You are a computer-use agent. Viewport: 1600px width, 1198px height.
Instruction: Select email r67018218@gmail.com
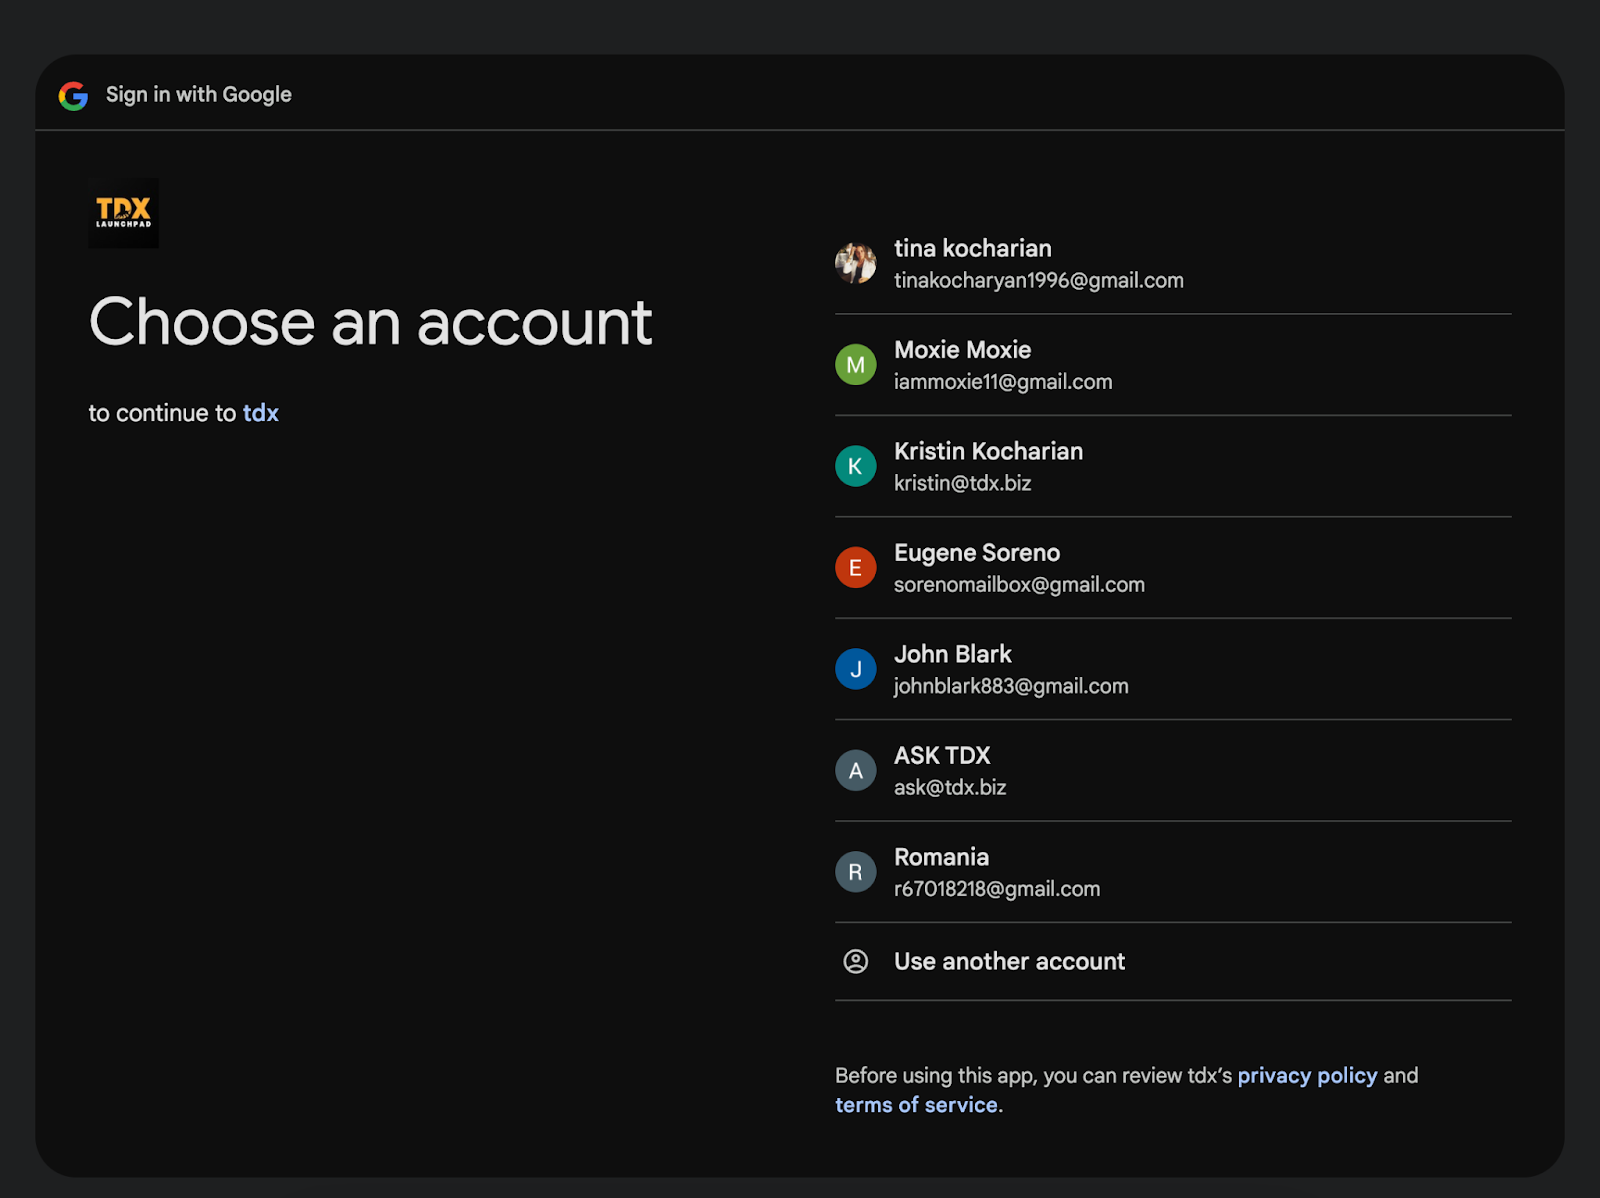click(997, 889)
